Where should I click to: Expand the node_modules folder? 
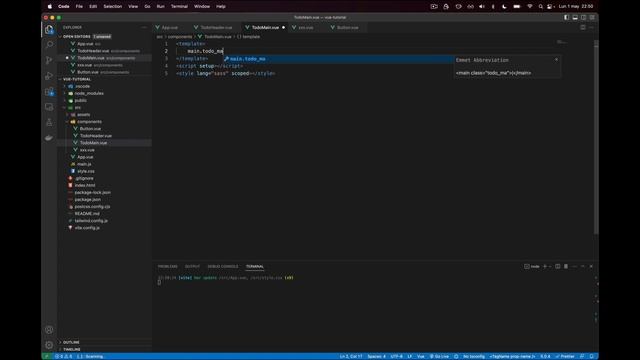click(x=89, y=93)
